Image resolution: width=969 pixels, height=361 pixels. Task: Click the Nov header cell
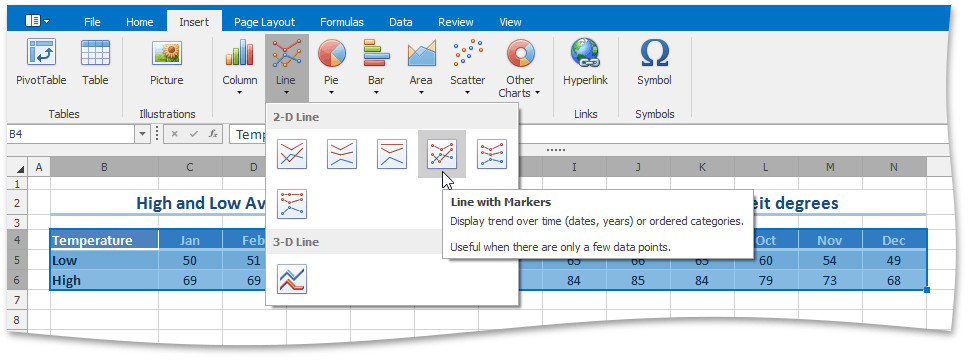tap(830, 240)
